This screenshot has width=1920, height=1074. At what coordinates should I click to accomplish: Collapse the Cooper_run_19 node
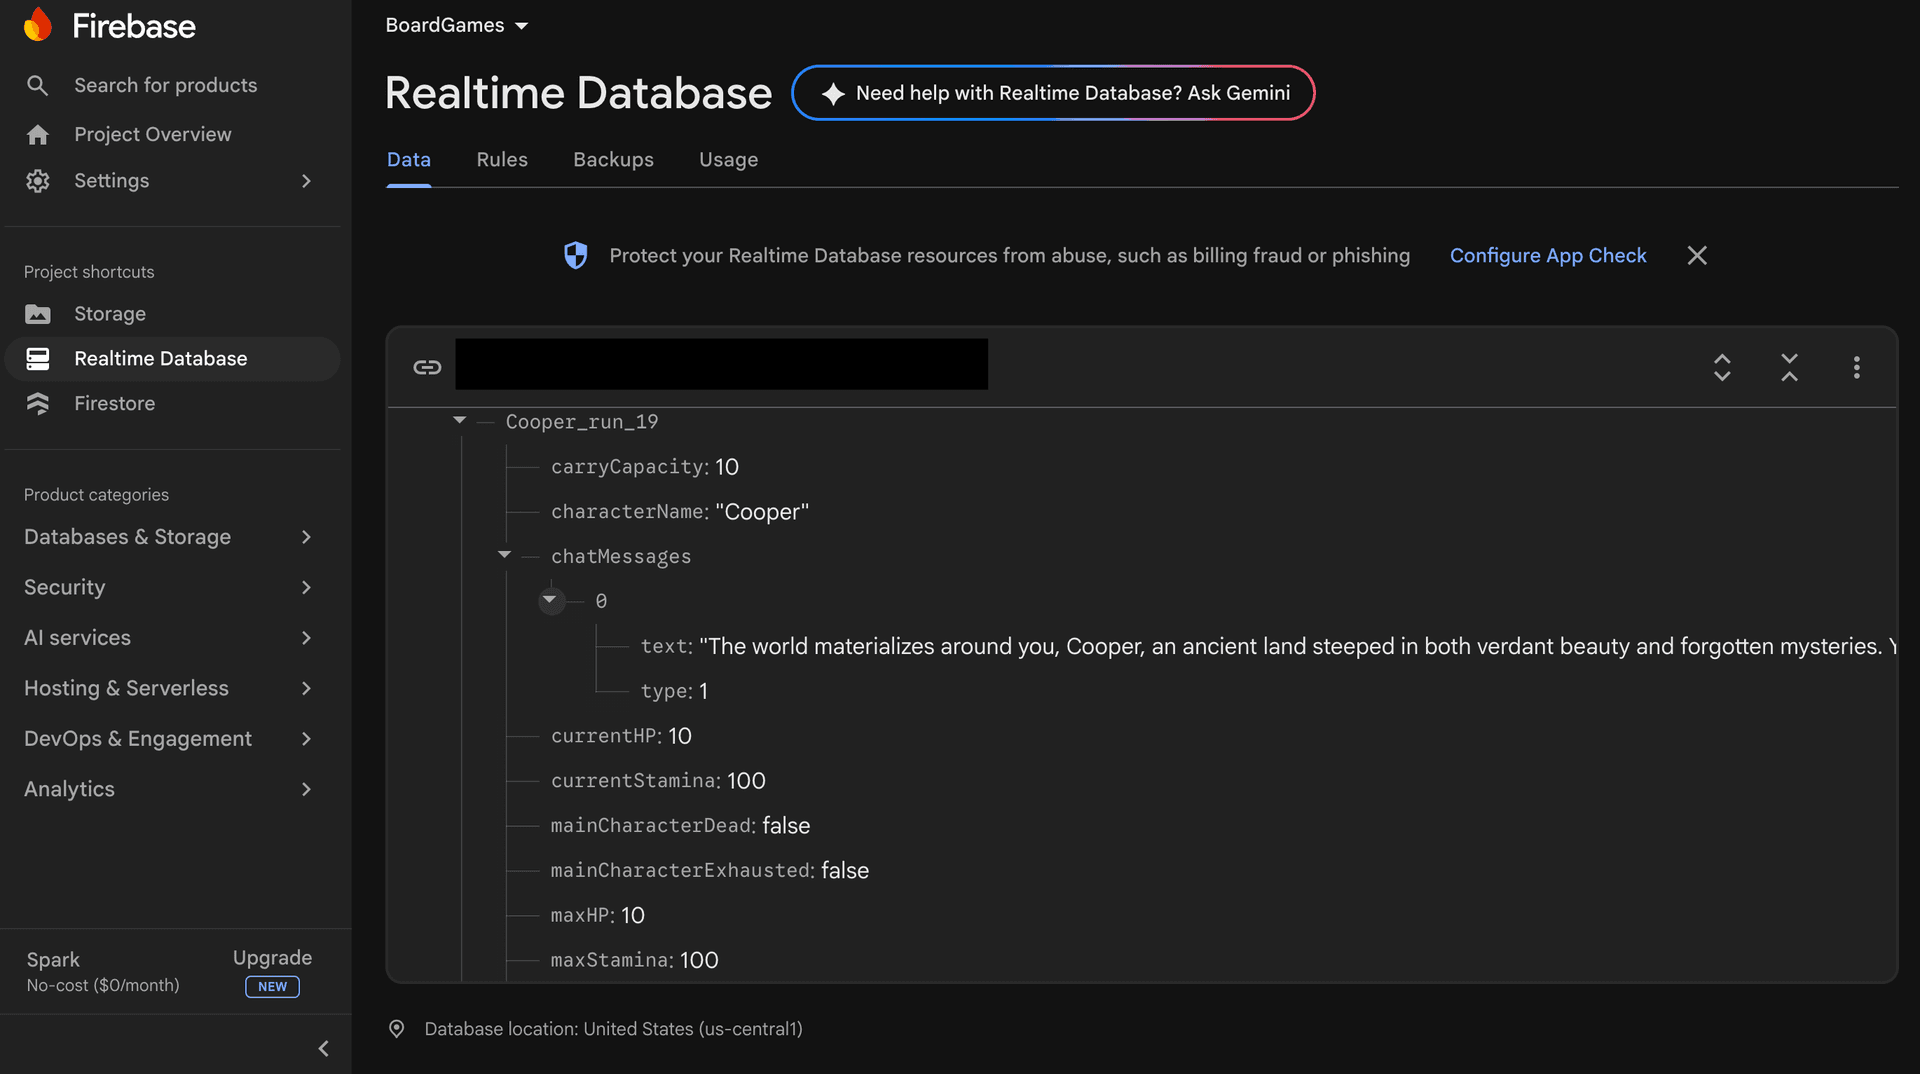[459, 421]
